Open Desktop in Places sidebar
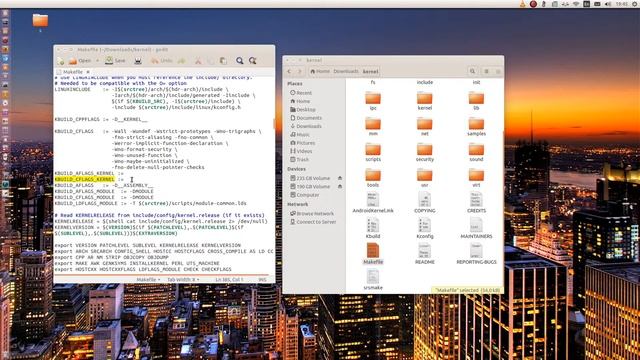This screenshot has height=360, width=640. [302, 109]
